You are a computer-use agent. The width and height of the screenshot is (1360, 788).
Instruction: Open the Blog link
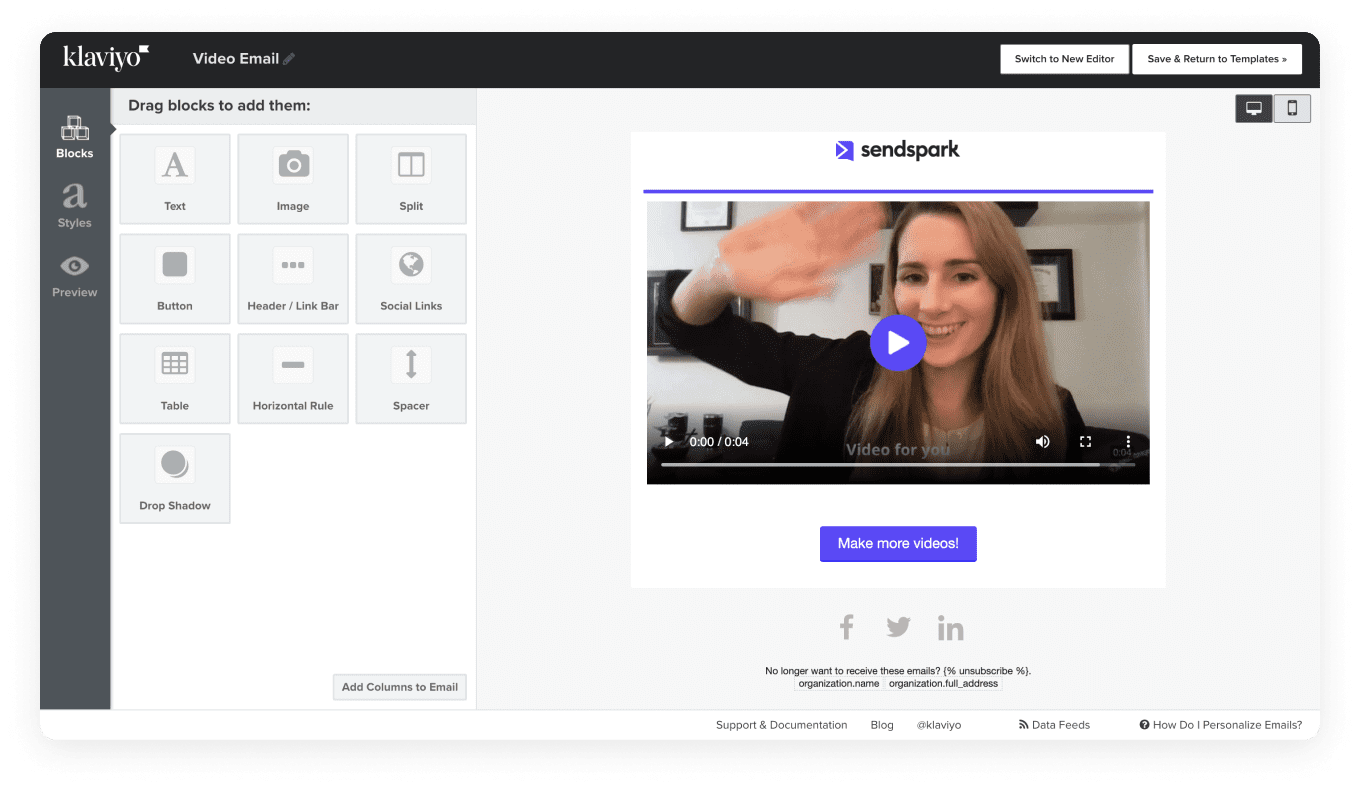(882, 725)
